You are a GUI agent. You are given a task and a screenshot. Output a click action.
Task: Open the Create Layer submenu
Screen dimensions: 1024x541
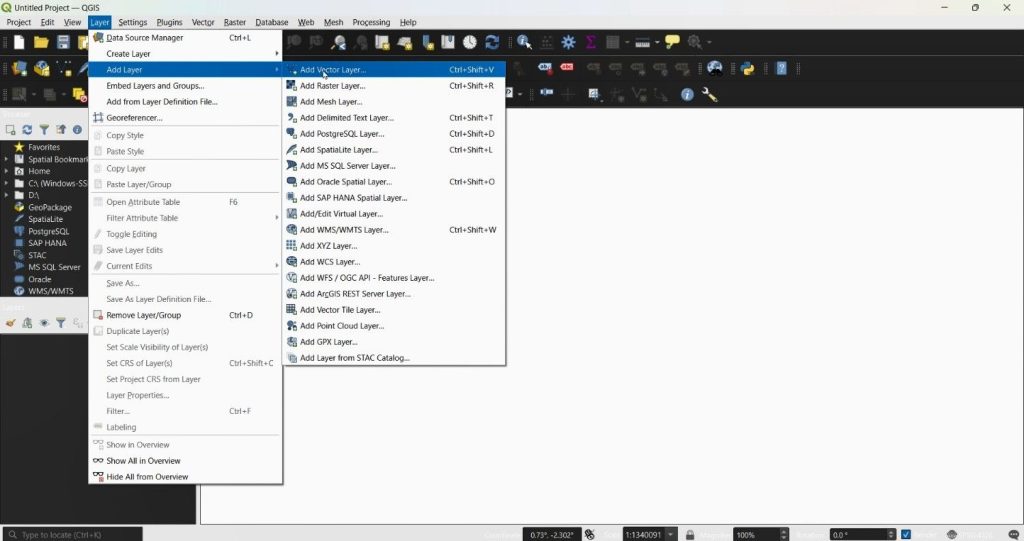[x=185, y=54]
